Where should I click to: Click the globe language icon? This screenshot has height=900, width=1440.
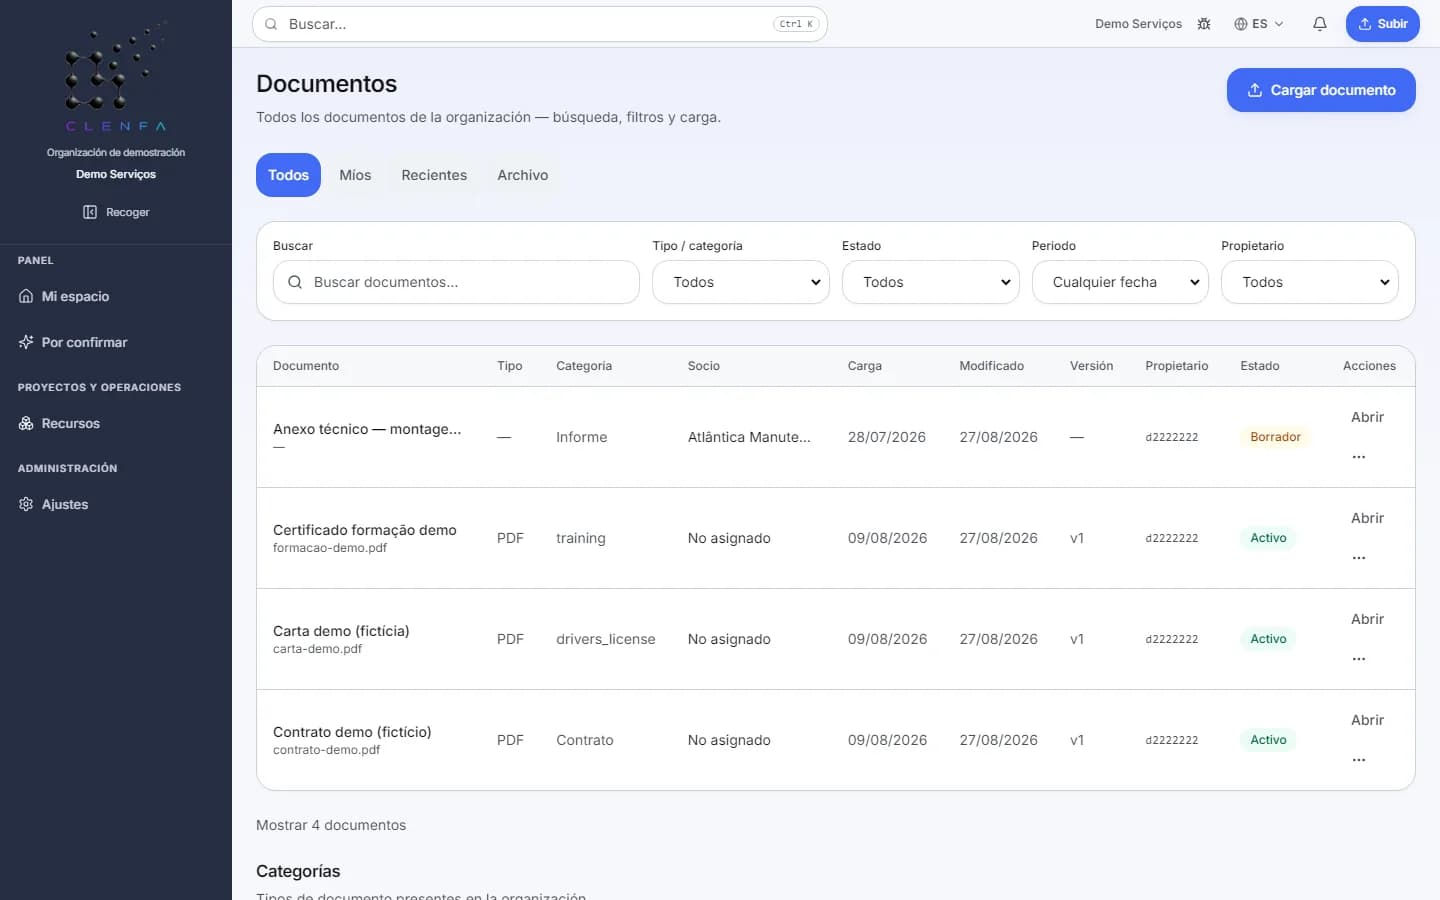tap(1241, 24)
